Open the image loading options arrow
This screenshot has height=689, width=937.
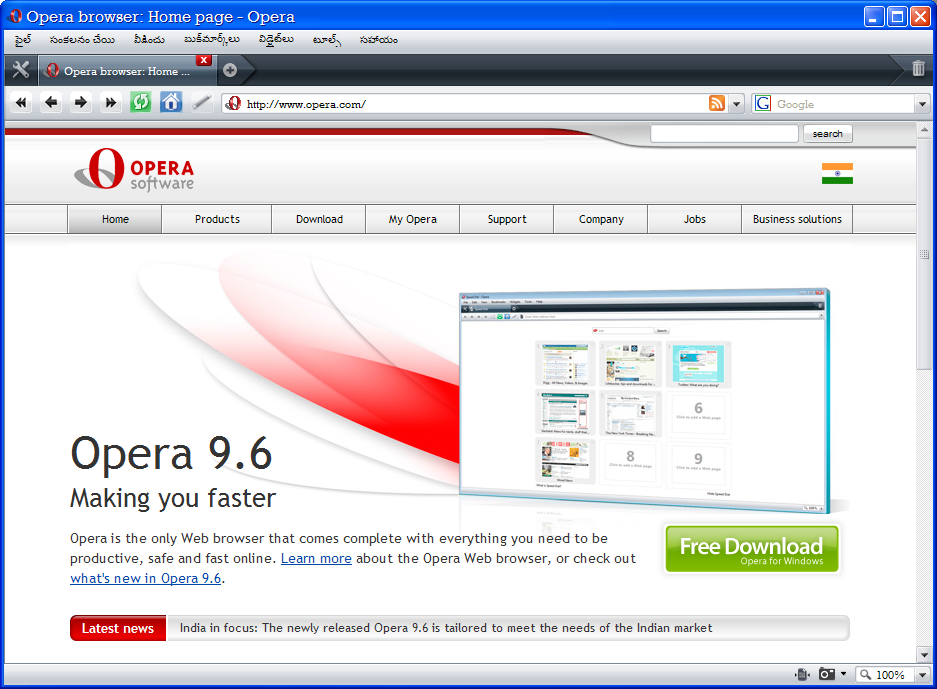pos(843,675)
